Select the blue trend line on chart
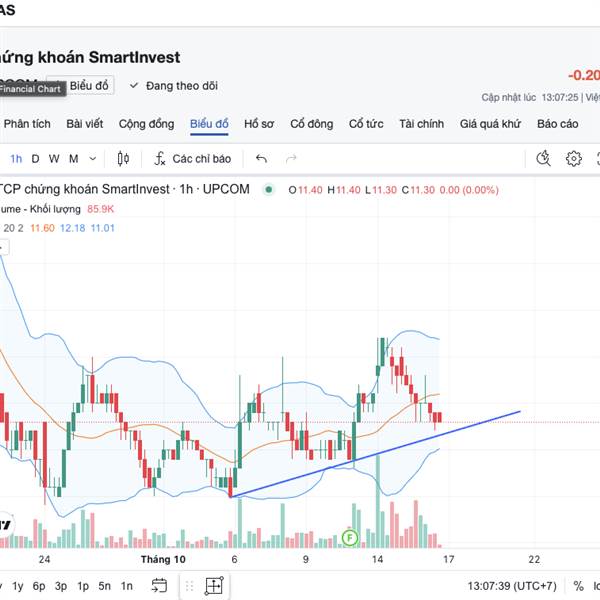 point(375,454)
